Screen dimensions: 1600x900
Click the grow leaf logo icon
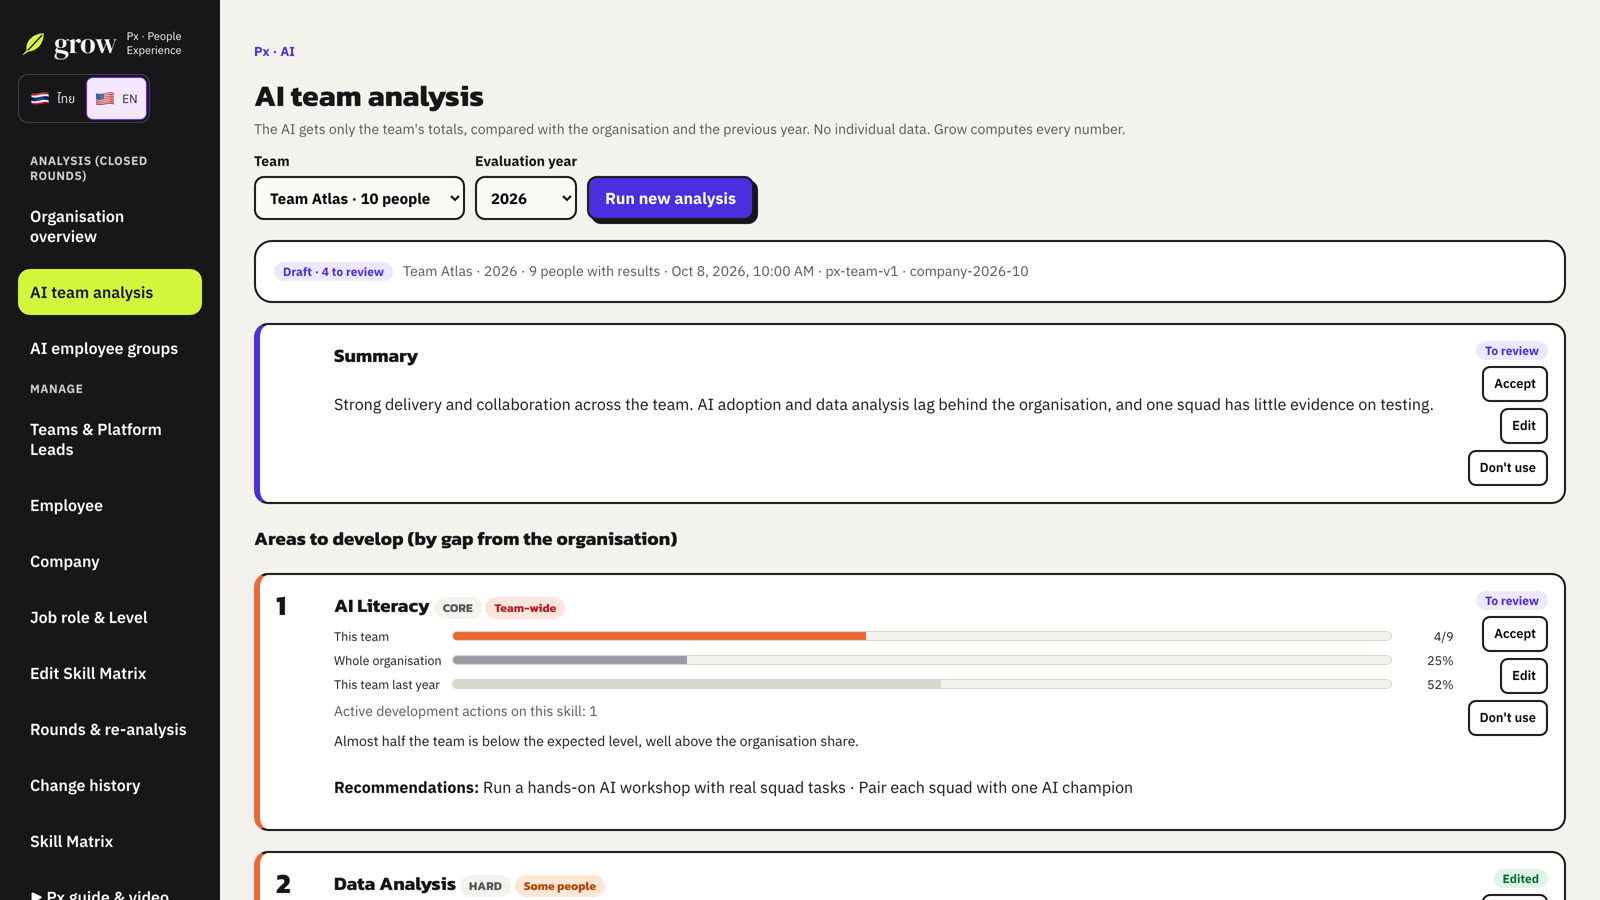coord(34,43)
